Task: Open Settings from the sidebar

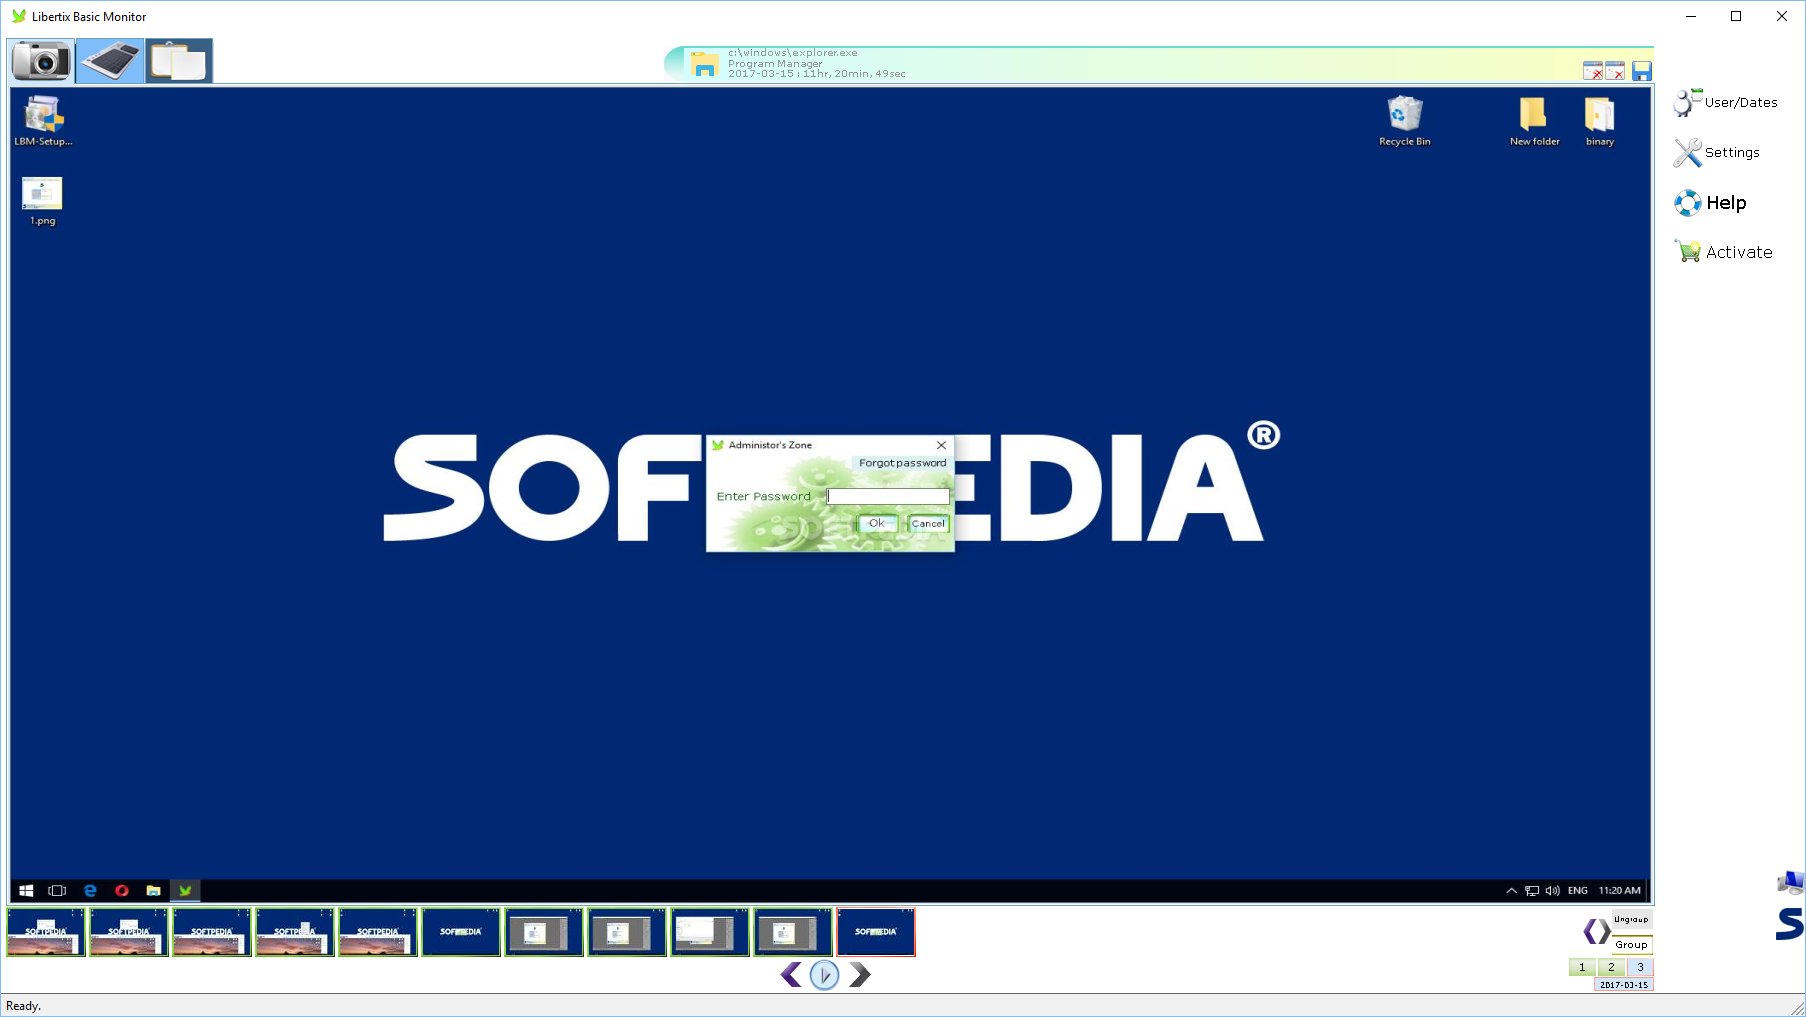Action: coord(1717,152)
